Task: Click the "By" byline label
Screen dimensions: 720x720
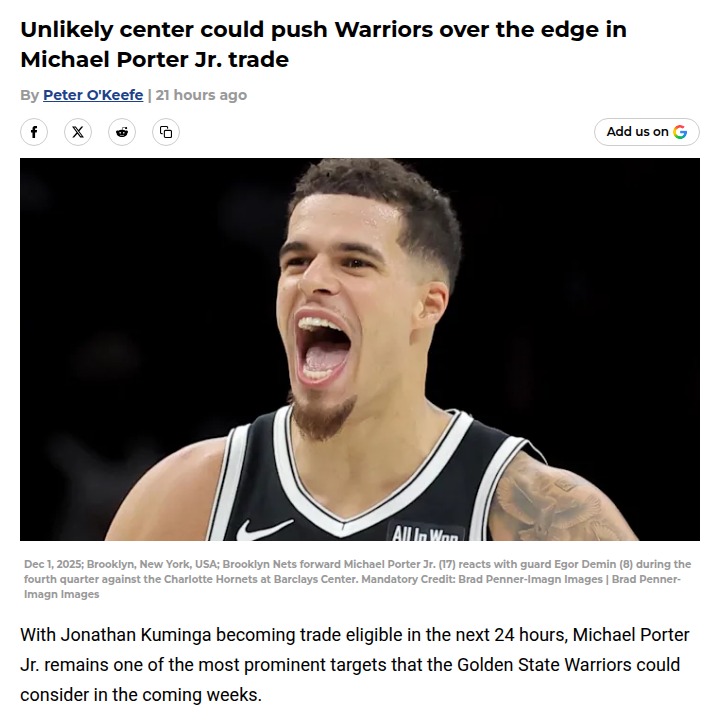Action: 29,95
